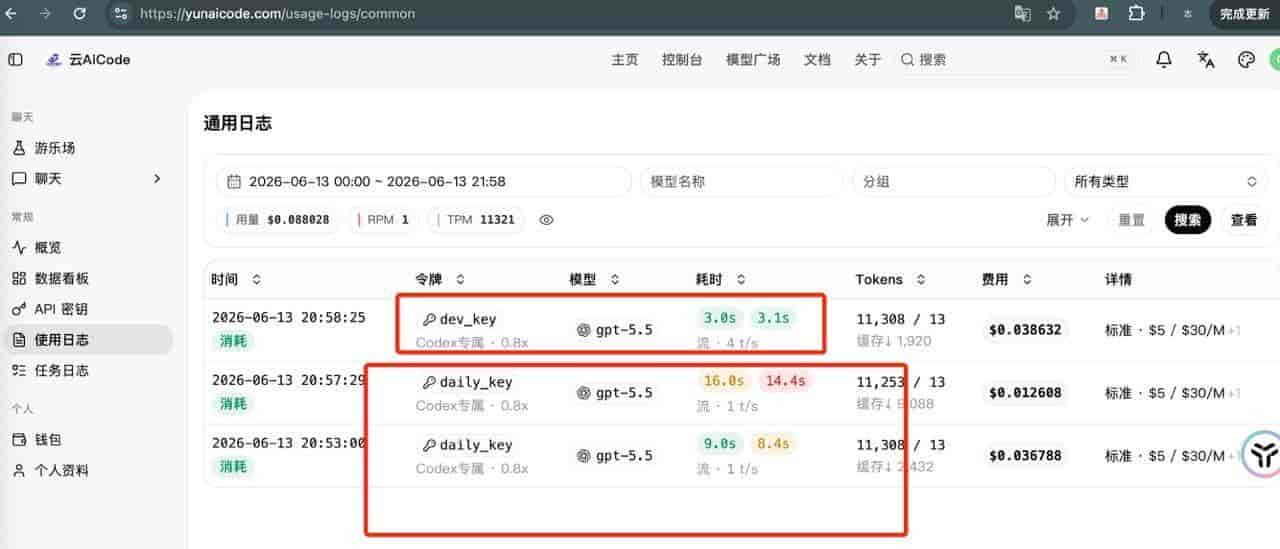Click the 模型名称 filter field
The width and height of the screenshot is (1280, 549).
[741, 182]
